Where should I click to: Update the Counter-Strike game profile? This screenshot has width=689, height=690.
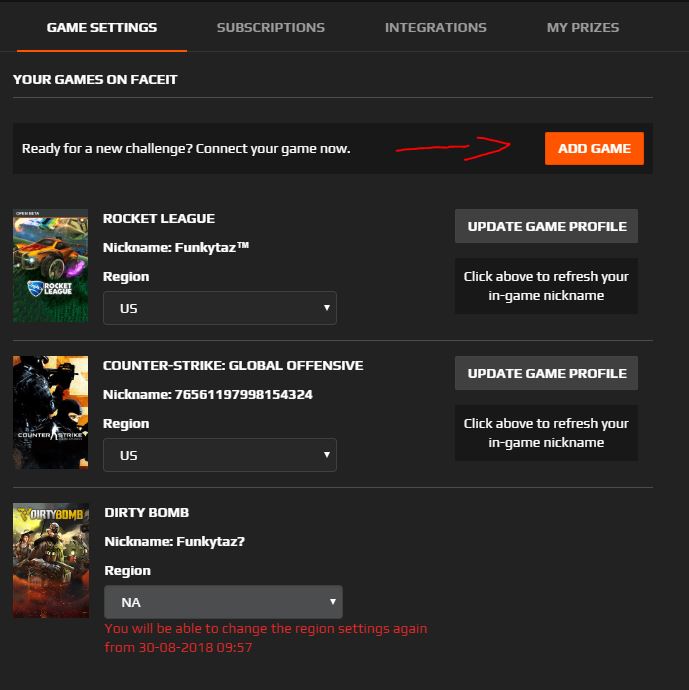click(546, 373)
